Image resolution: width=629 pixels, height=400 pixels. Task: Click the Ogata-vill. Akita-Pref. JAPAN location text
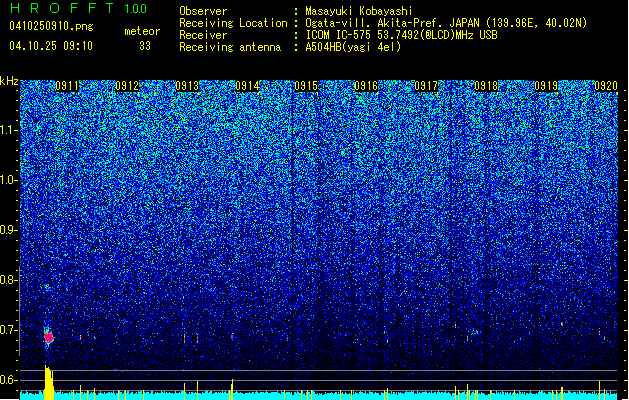click(x=446, y=23)
